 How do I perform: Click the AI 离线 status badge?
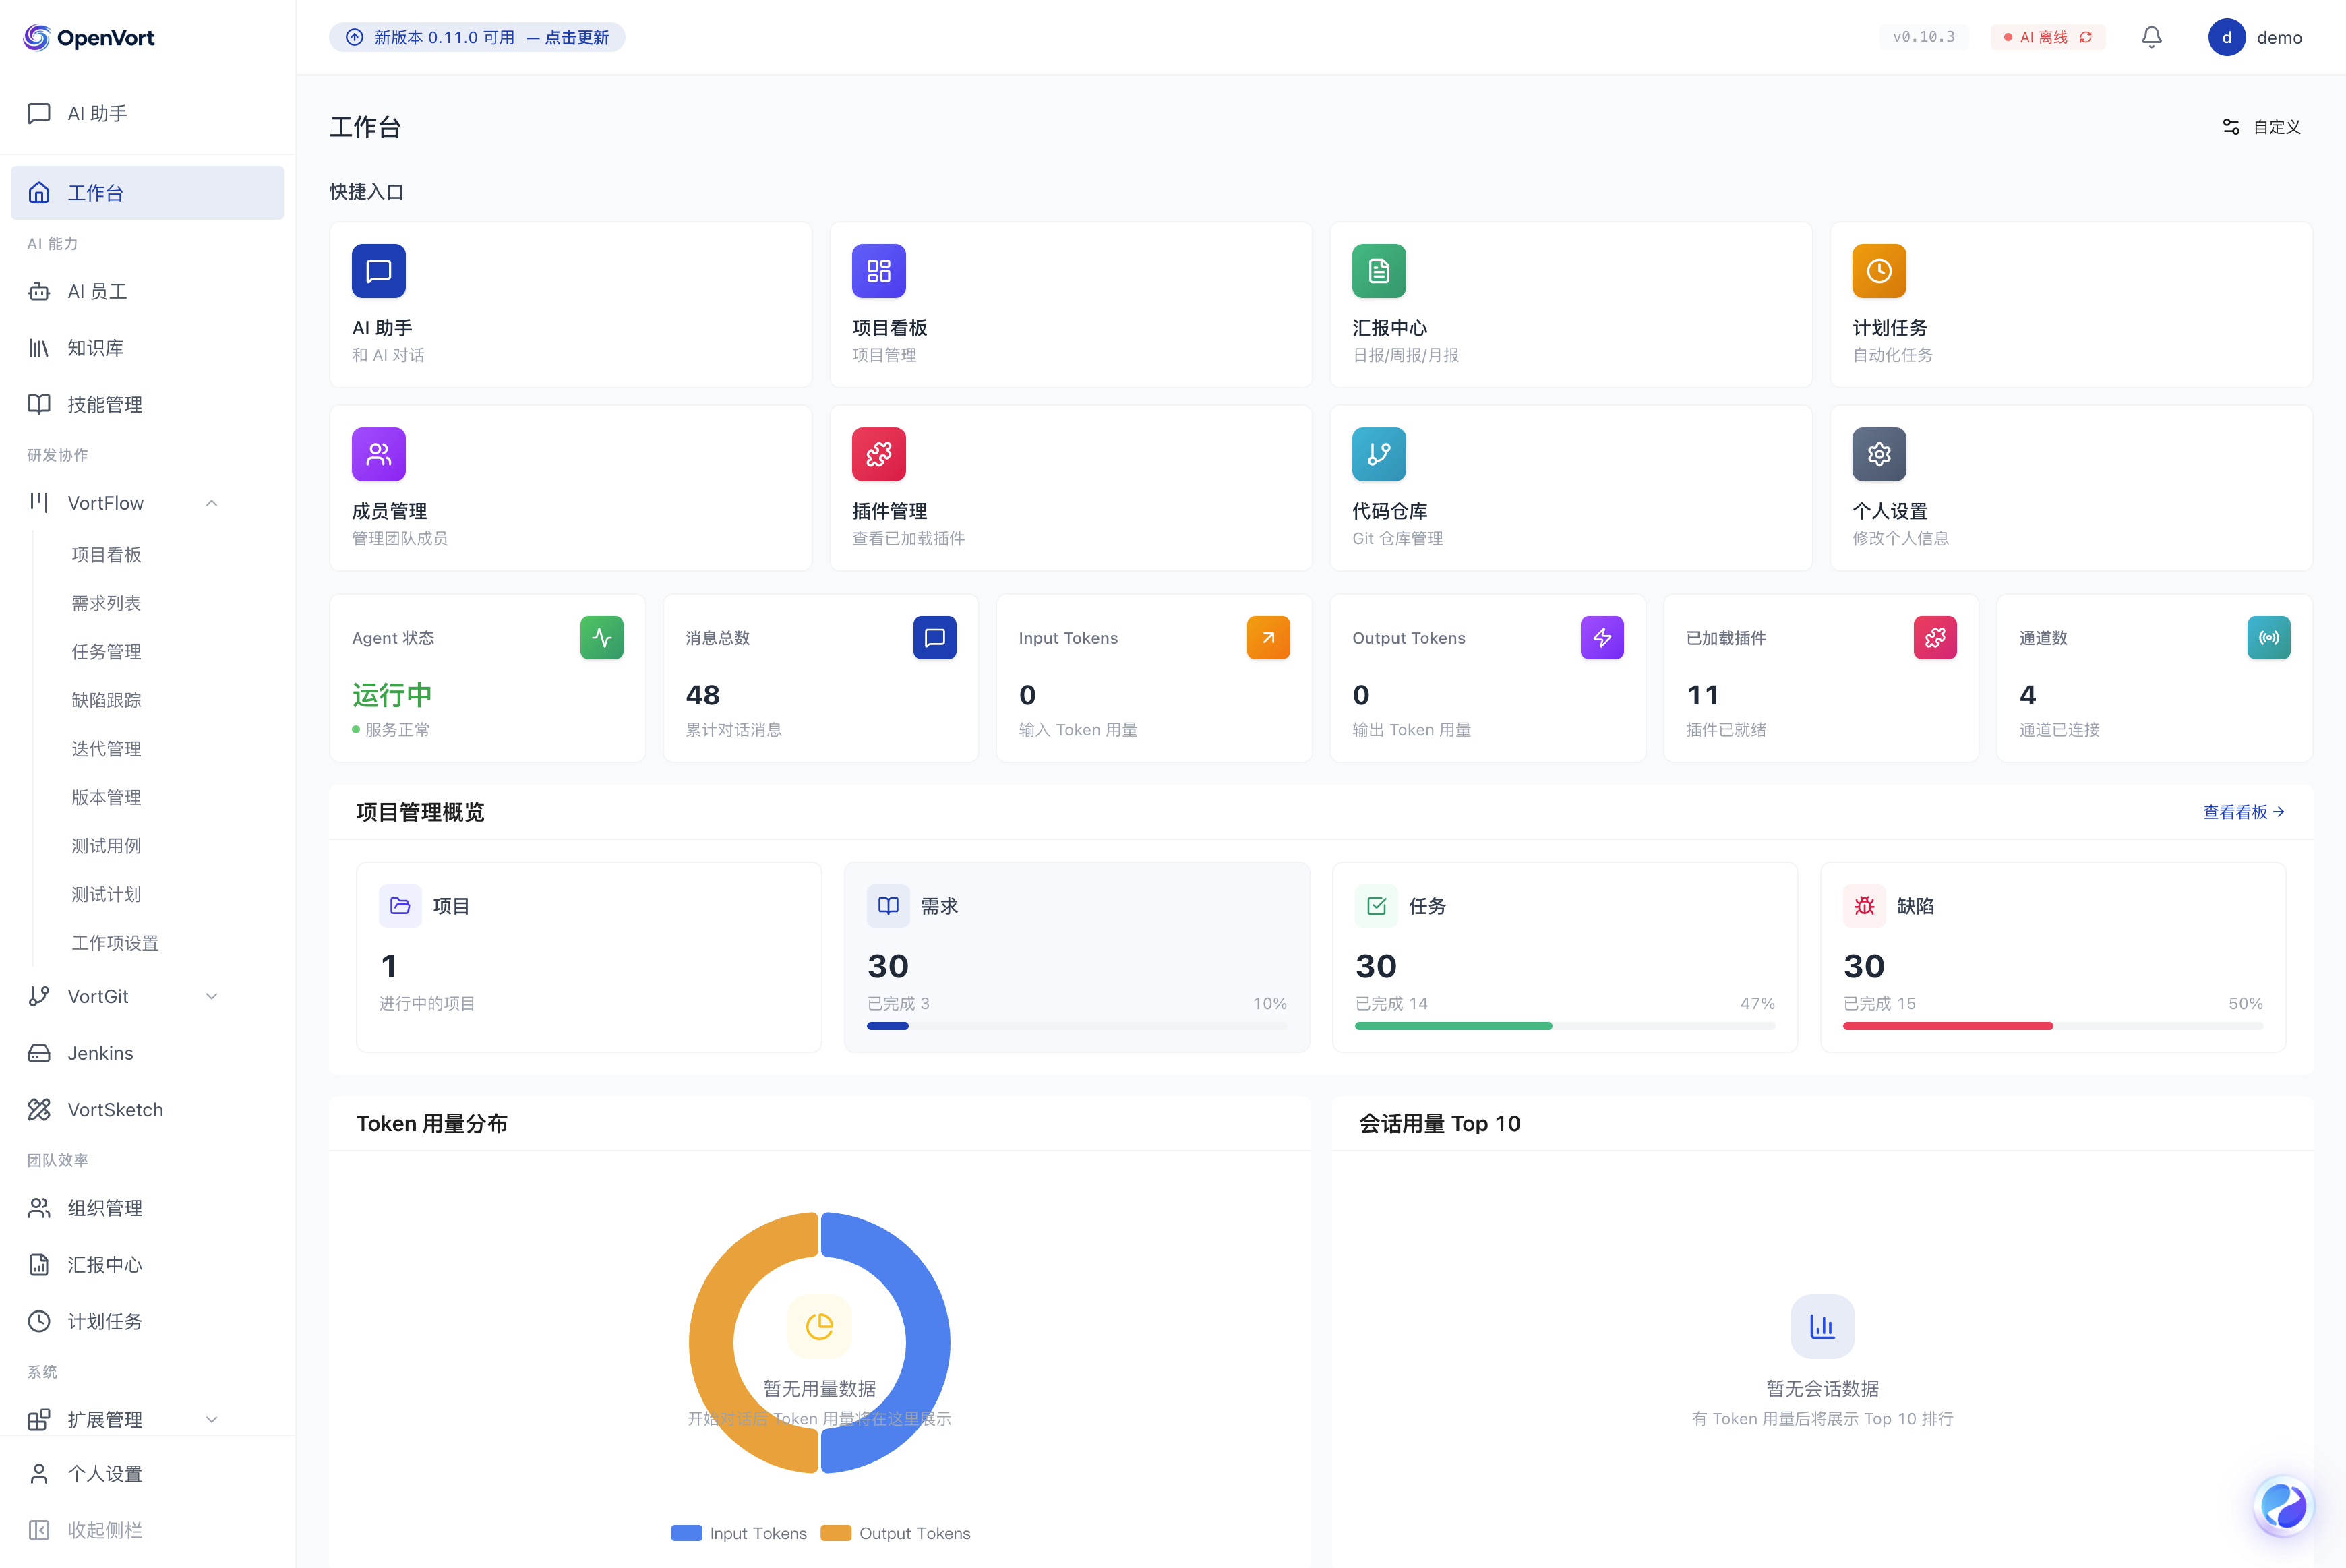click(x=2047, y=37)
